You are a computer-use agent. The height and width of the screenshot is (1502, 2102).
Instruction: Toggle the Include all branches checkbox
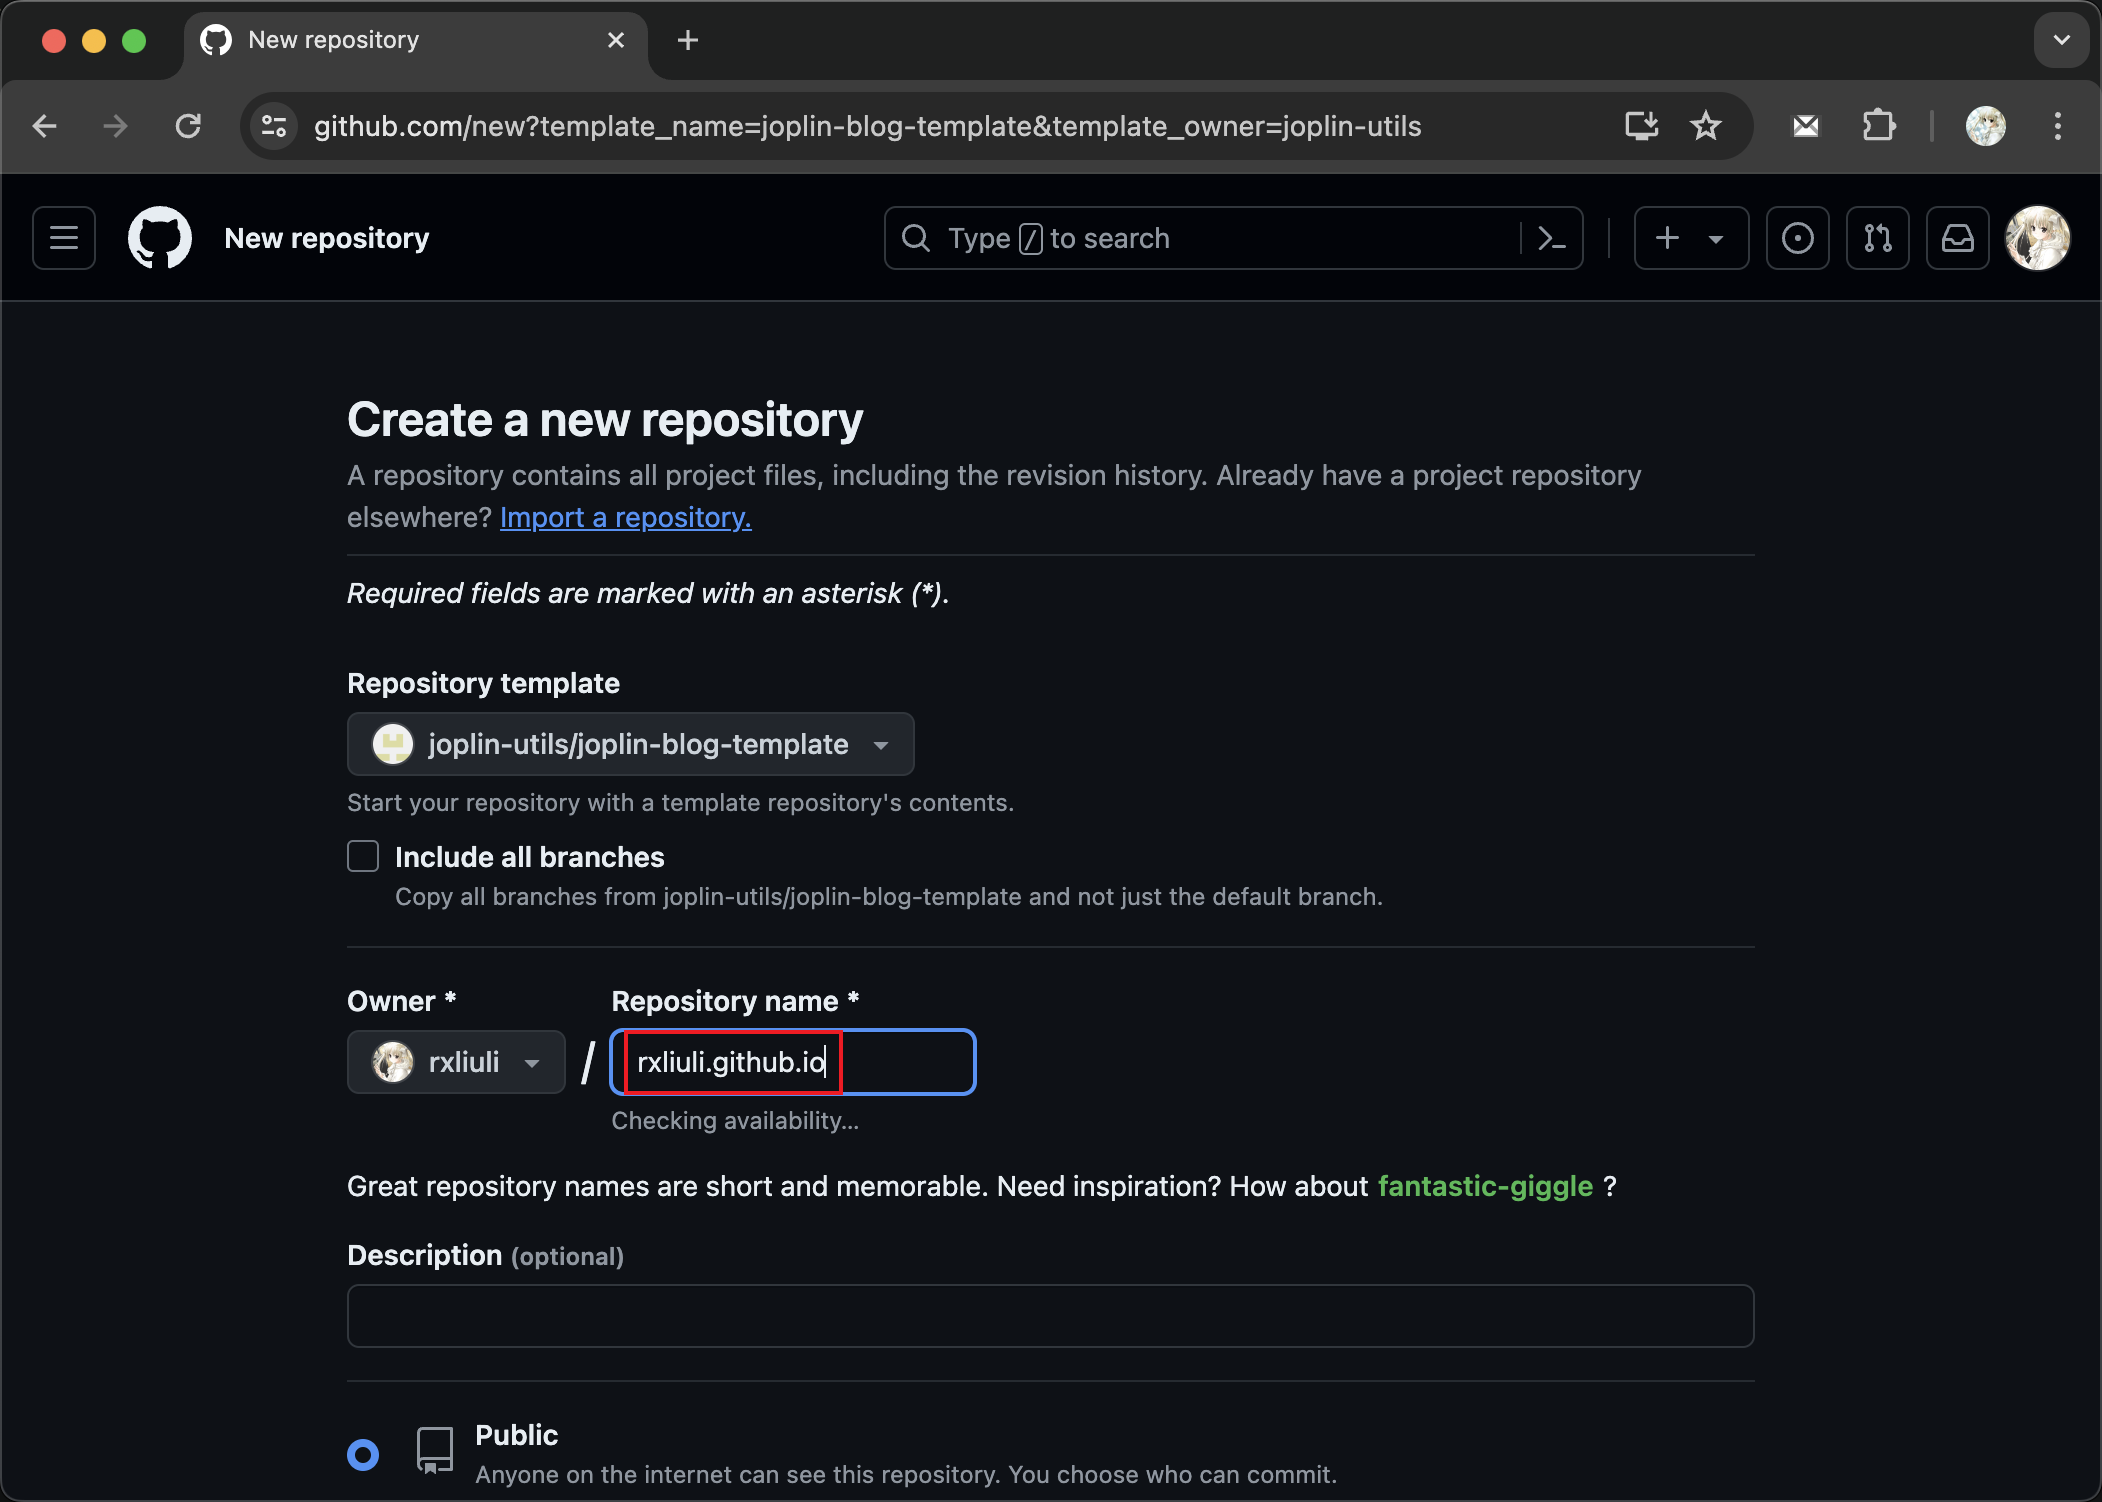pyautogui.click(x=364, y=857)
